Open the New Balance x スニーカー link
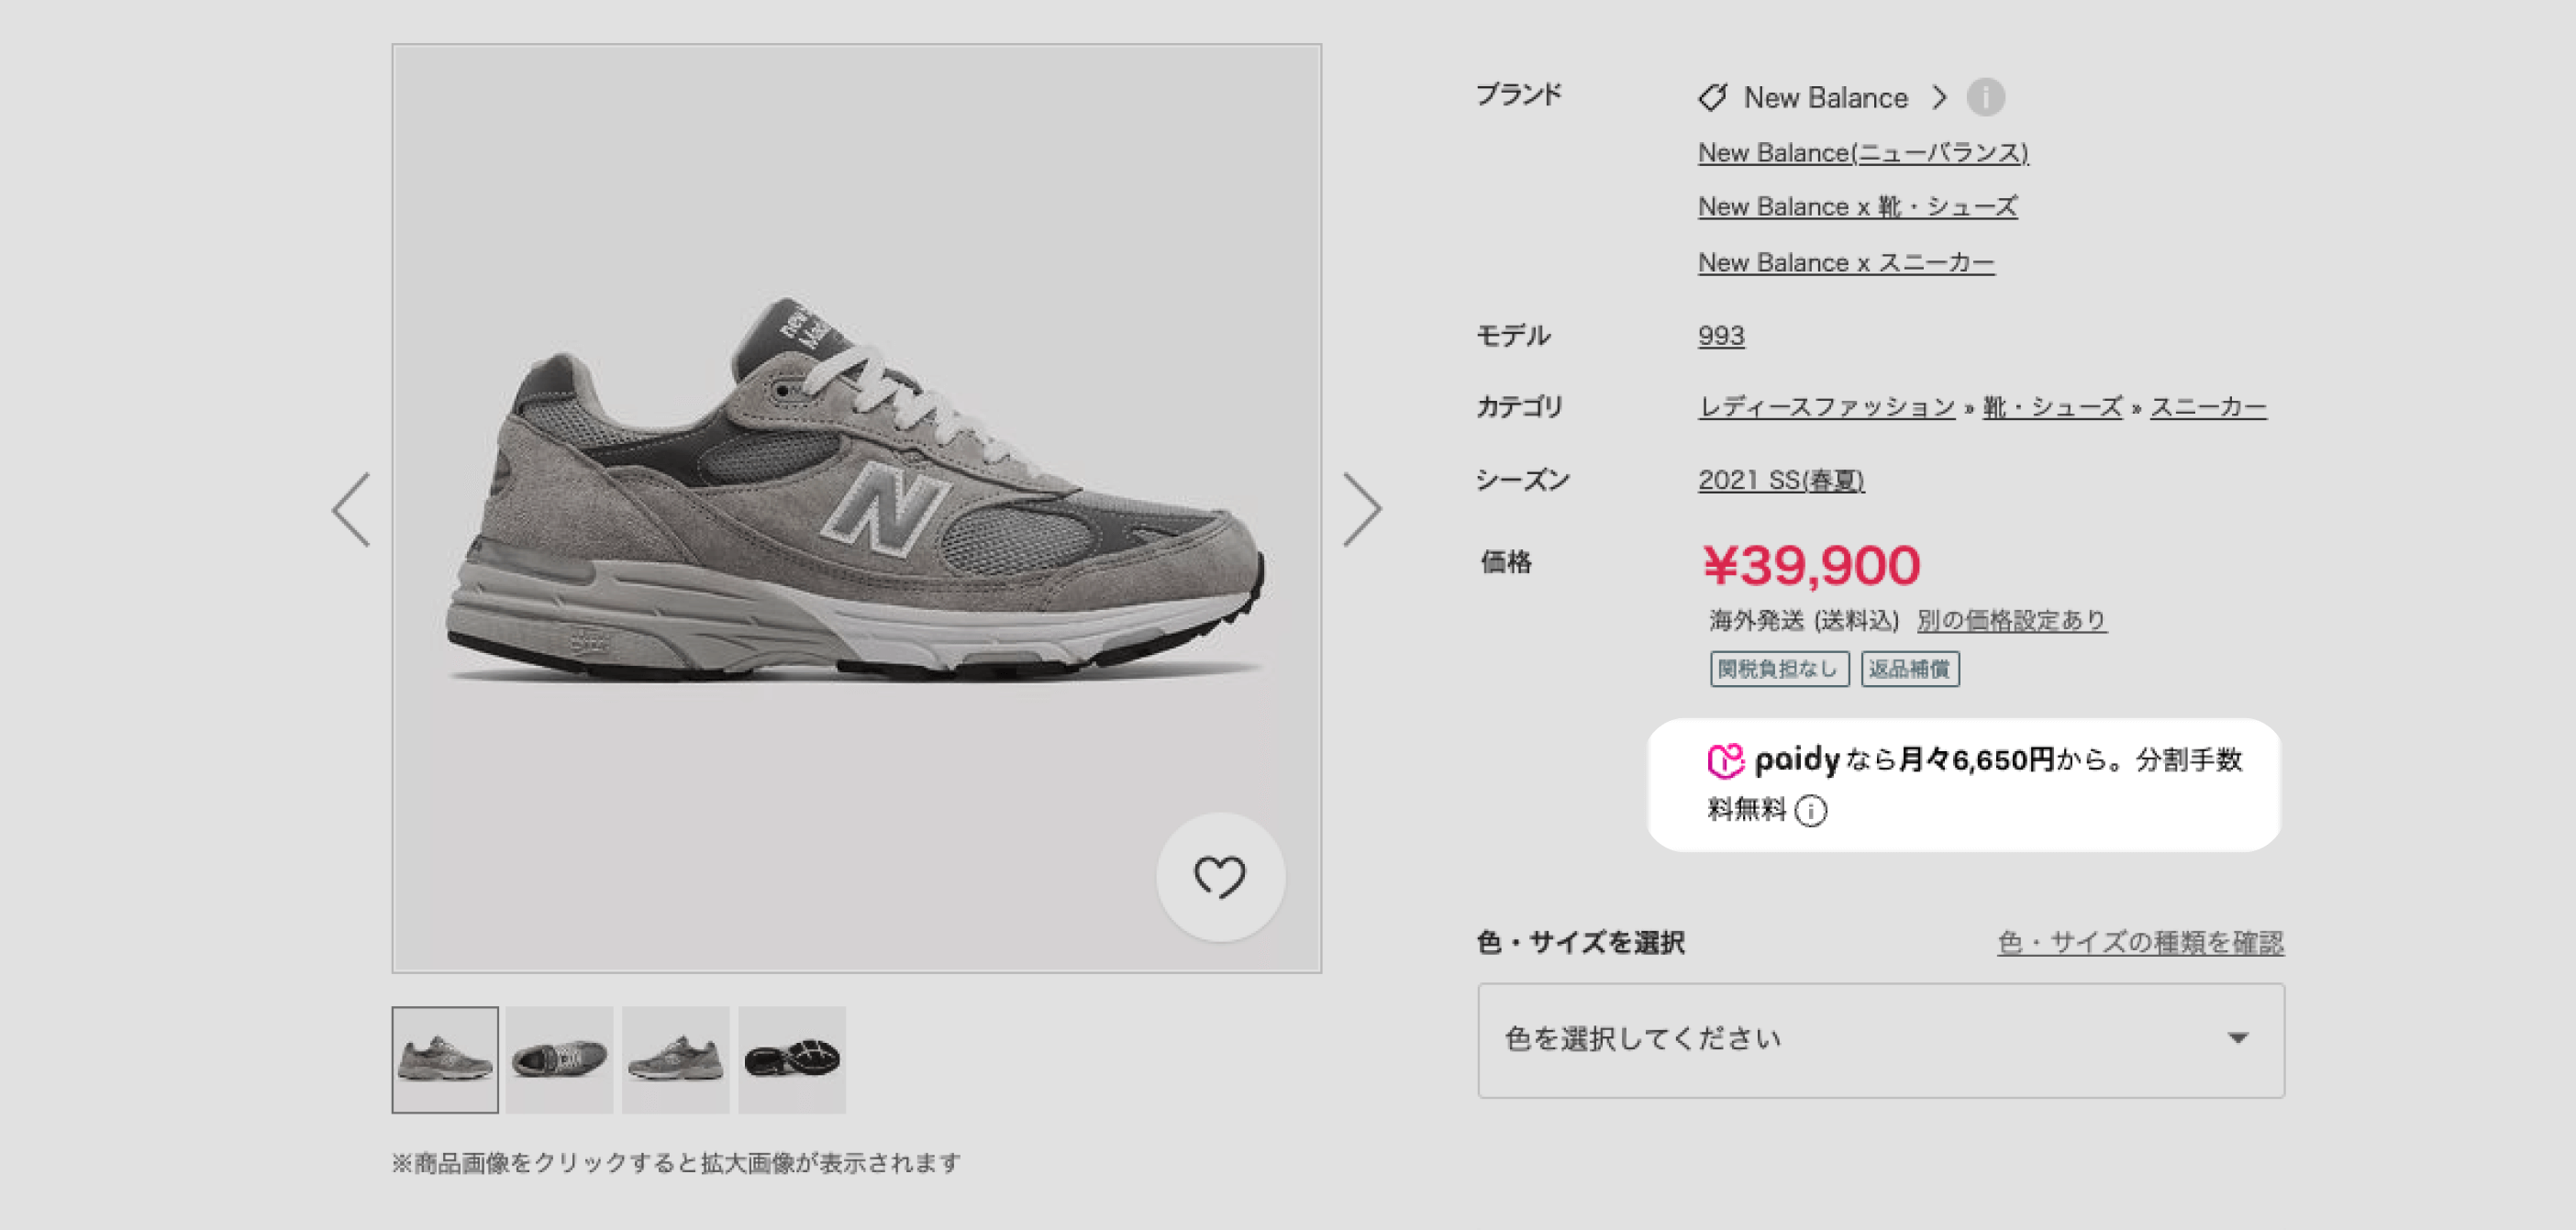This screenshot has height=1230, width=2576. tap(1845, 262)
